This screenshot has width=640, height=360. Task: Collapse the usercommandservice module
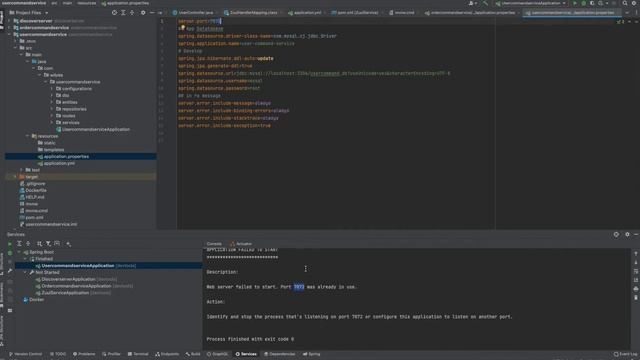tap(9, 34)
